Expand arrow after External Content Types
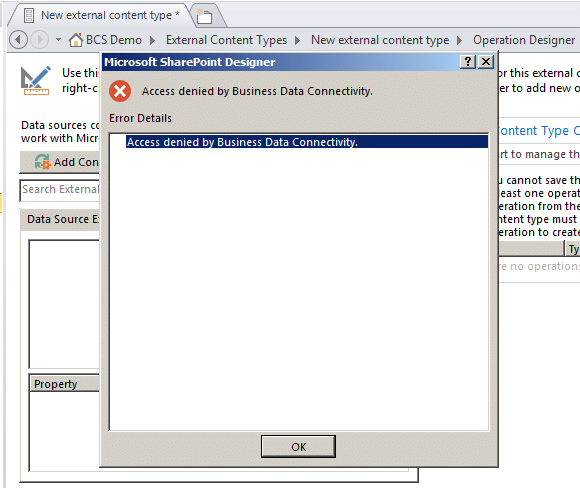 click(297, 40)
